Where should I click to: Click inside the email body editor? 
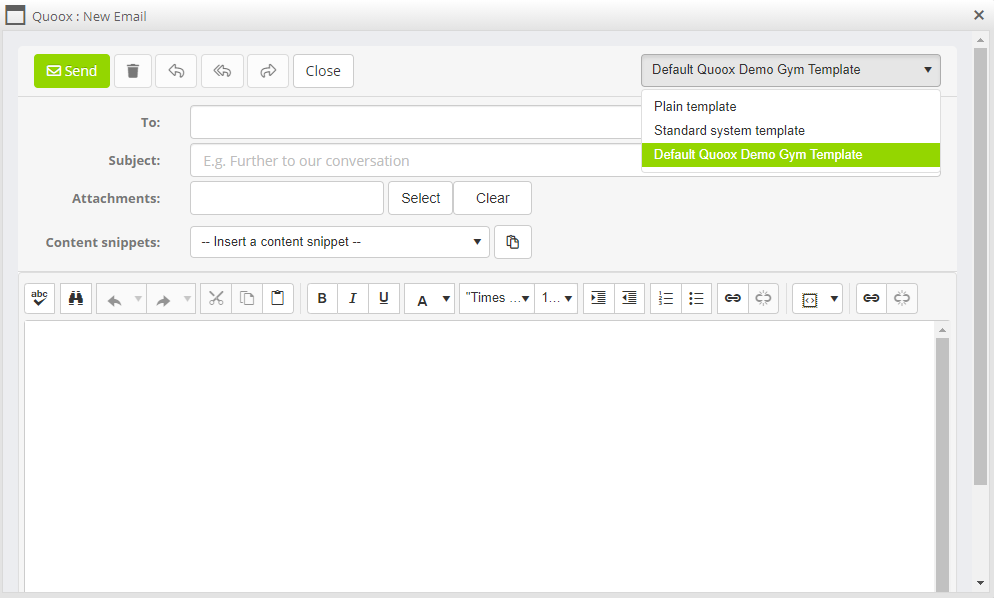tap(480, 457)
